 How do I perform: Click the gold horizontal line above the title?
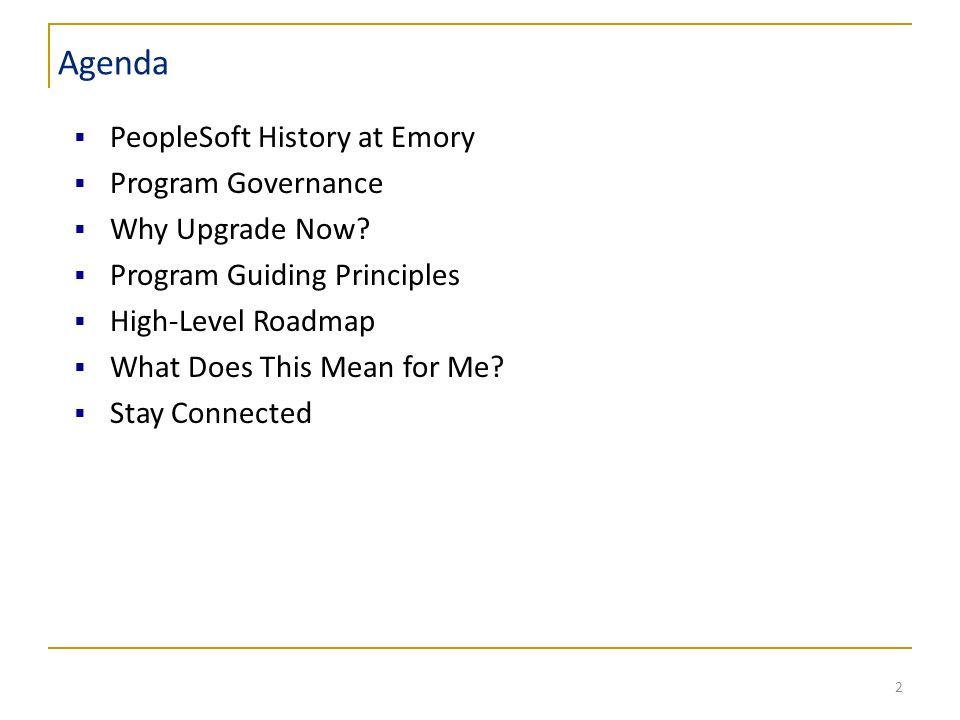click(480, 24)
